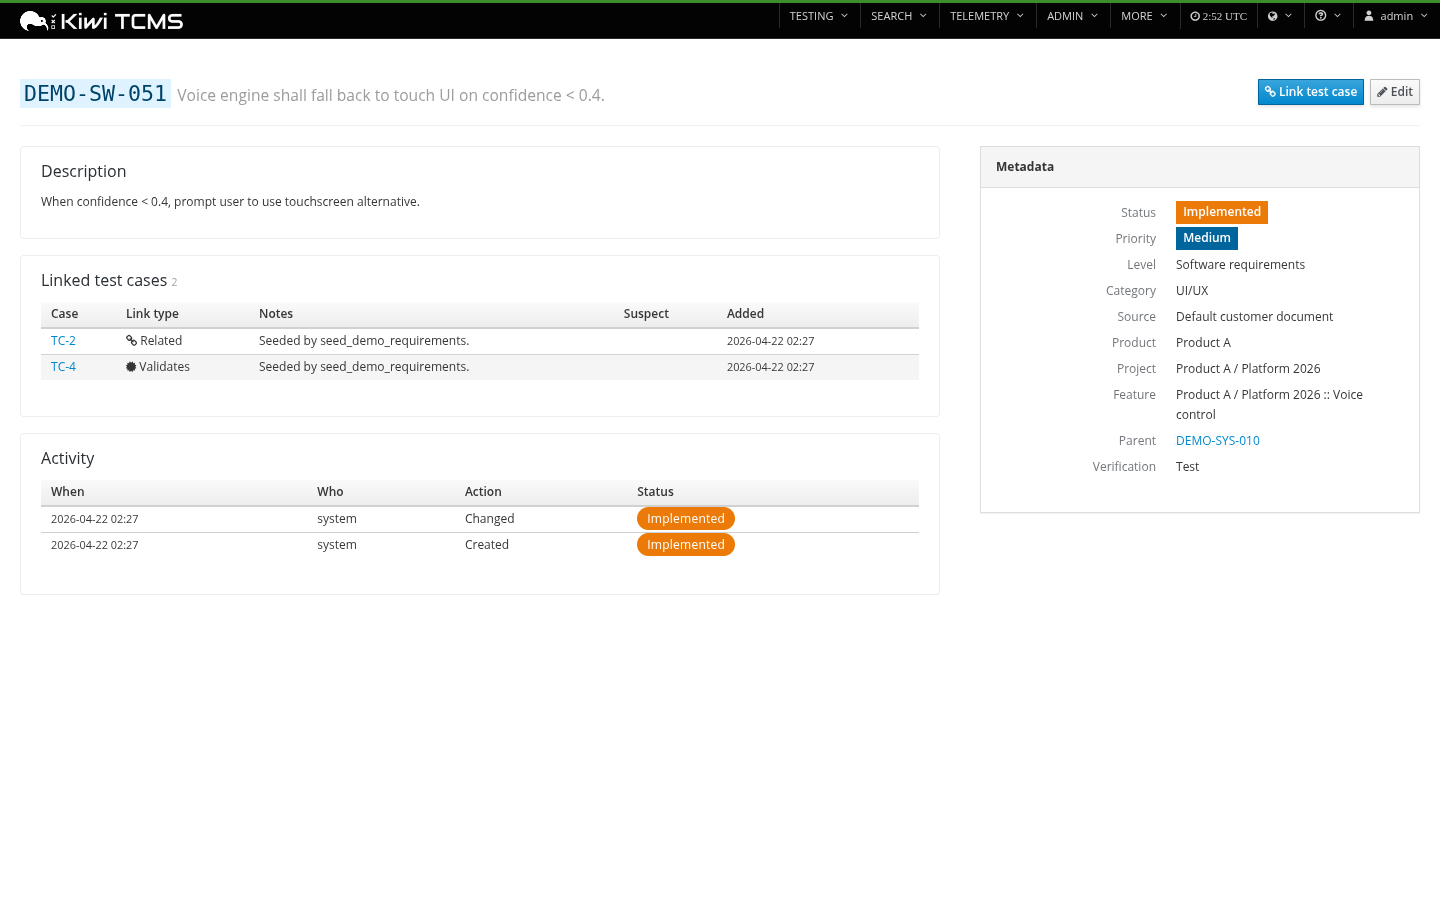Expand the admin user dropdown
1440x900 pixels.
pyautogui.click(x=1396, y=16)
